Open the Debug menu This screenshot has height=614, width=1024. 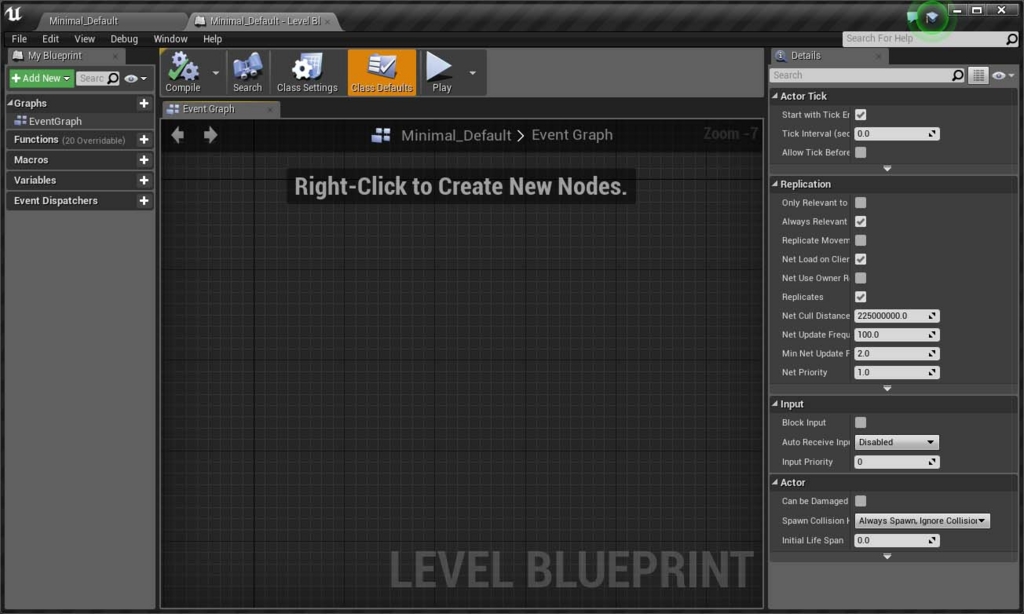click(124, 39)
